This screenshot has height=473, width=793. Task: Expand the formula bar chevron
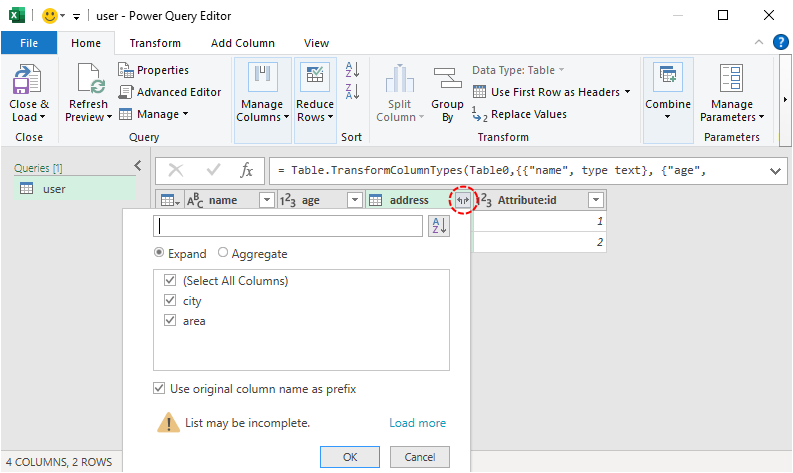[x=775, y=171]
